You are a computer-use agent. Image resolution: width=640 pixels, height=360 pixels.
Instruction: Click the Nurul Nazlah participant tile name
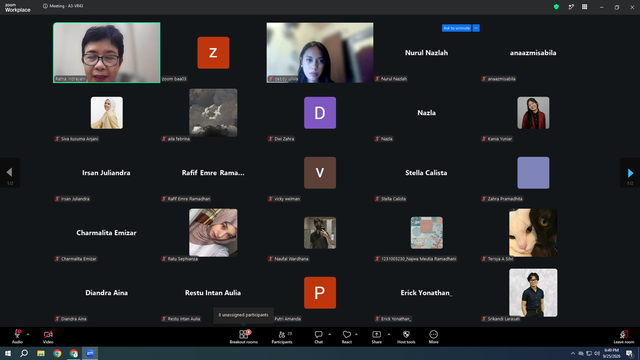(427, 53)
